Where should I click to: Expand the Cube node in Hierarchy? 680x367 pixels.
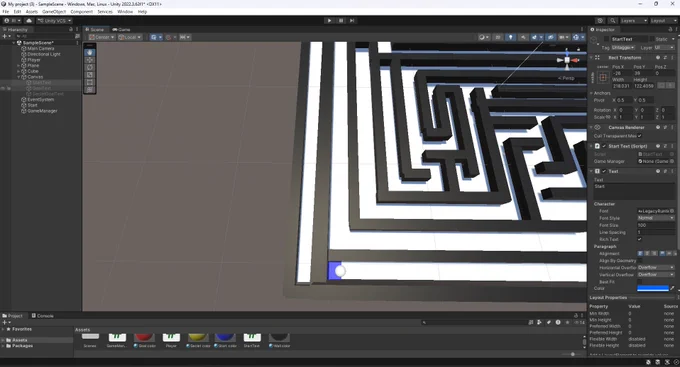click(x=19, y=71)
